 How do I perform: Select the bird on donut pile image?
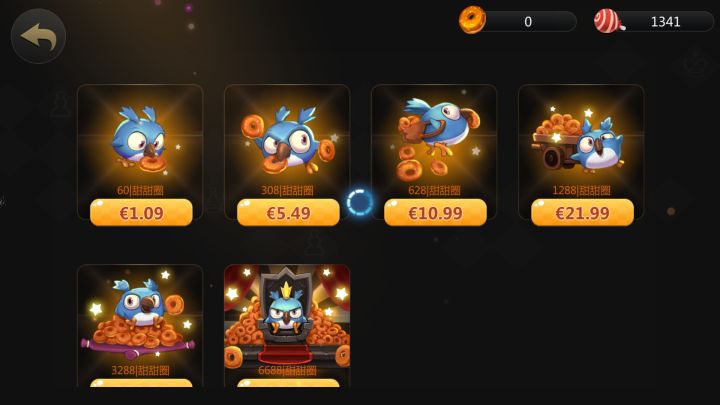click(139, 317)
